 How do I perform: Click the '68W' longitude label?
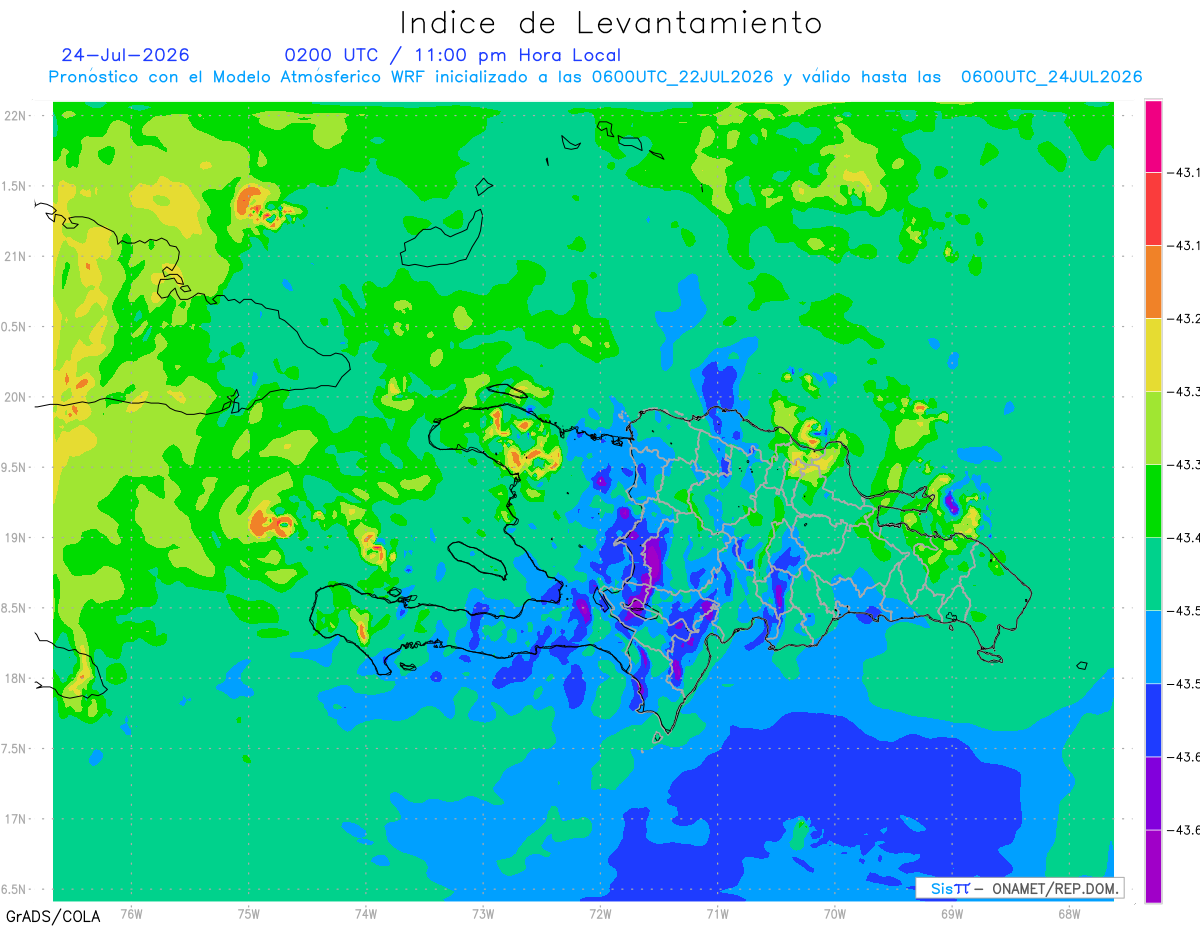point(1069,912)
